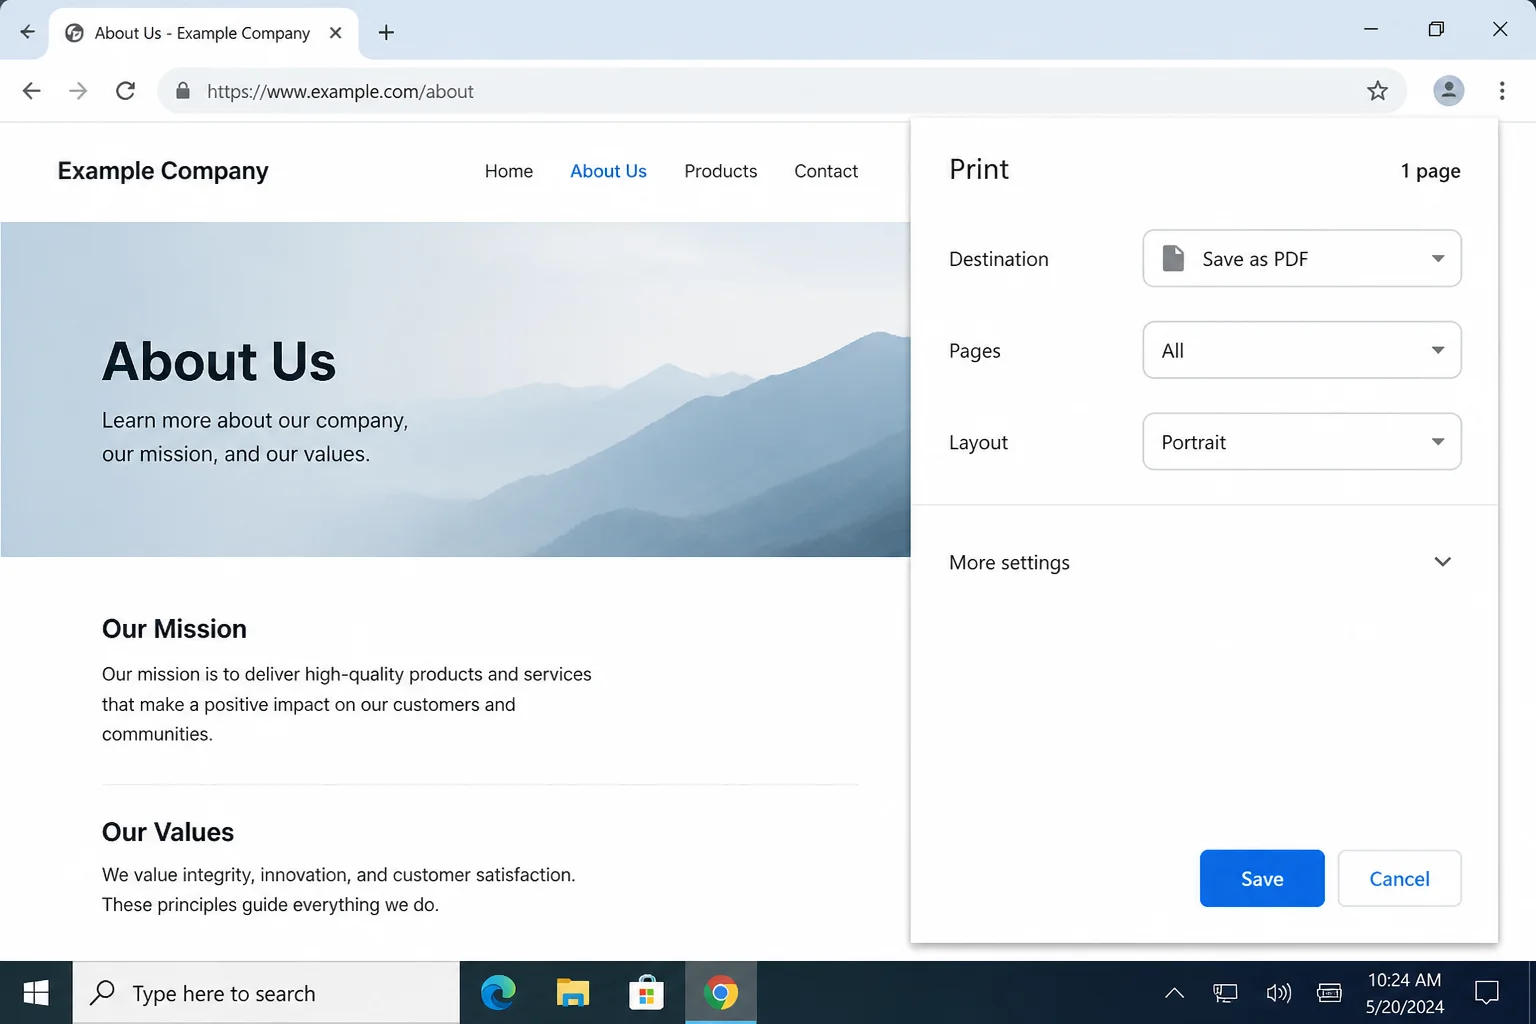The image size is (1536, 1024).
Task: Launch Microsoft Edge from the taskbar
Action: point(498,992)
